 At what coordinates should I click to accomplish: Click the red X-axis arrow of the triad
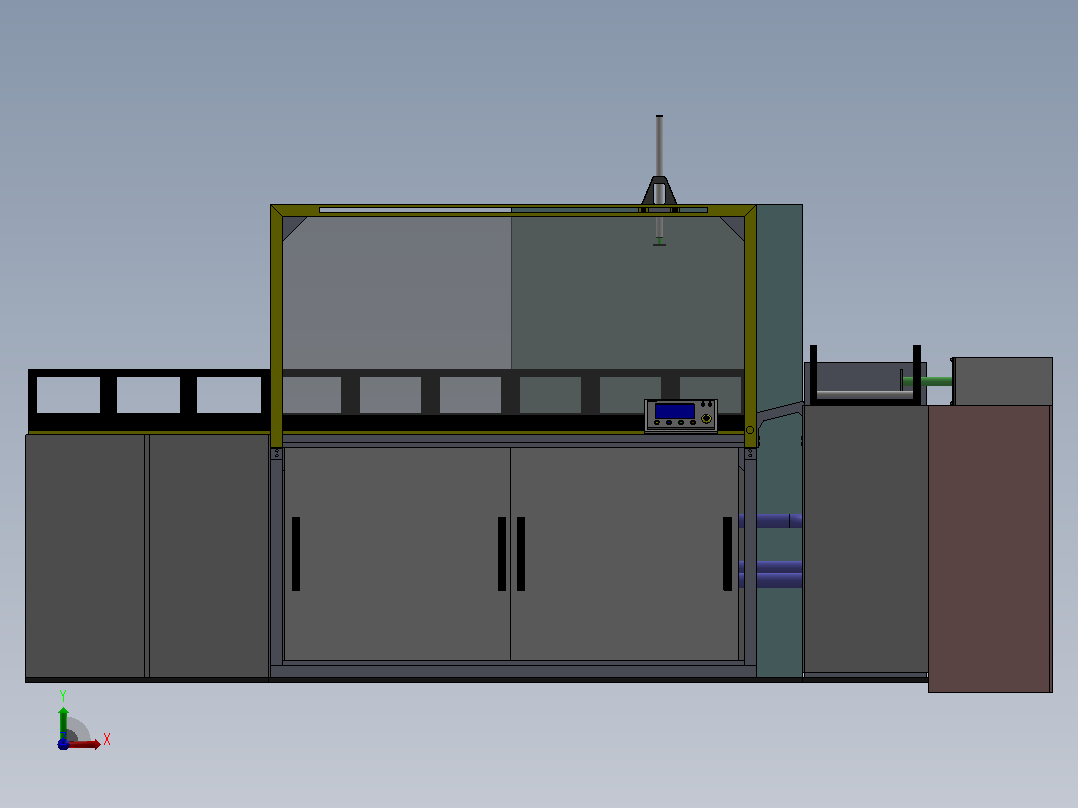click(85, 744)
